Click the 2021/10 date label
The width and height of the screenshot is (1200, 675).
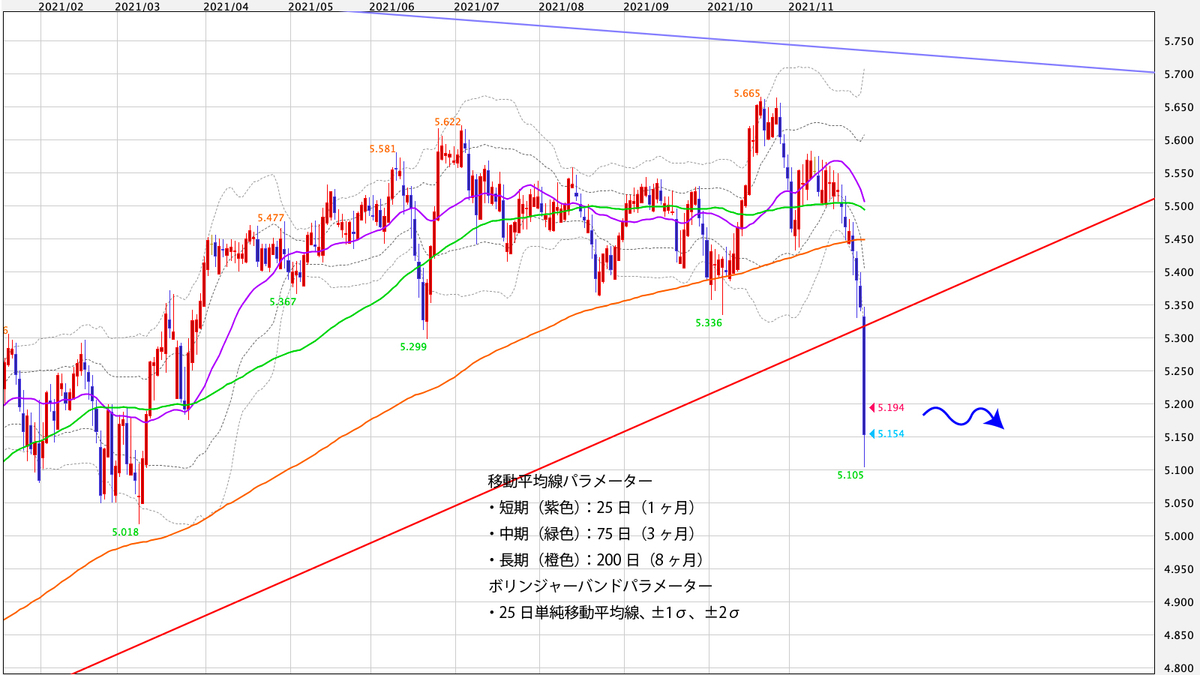[x=729, y=7]
